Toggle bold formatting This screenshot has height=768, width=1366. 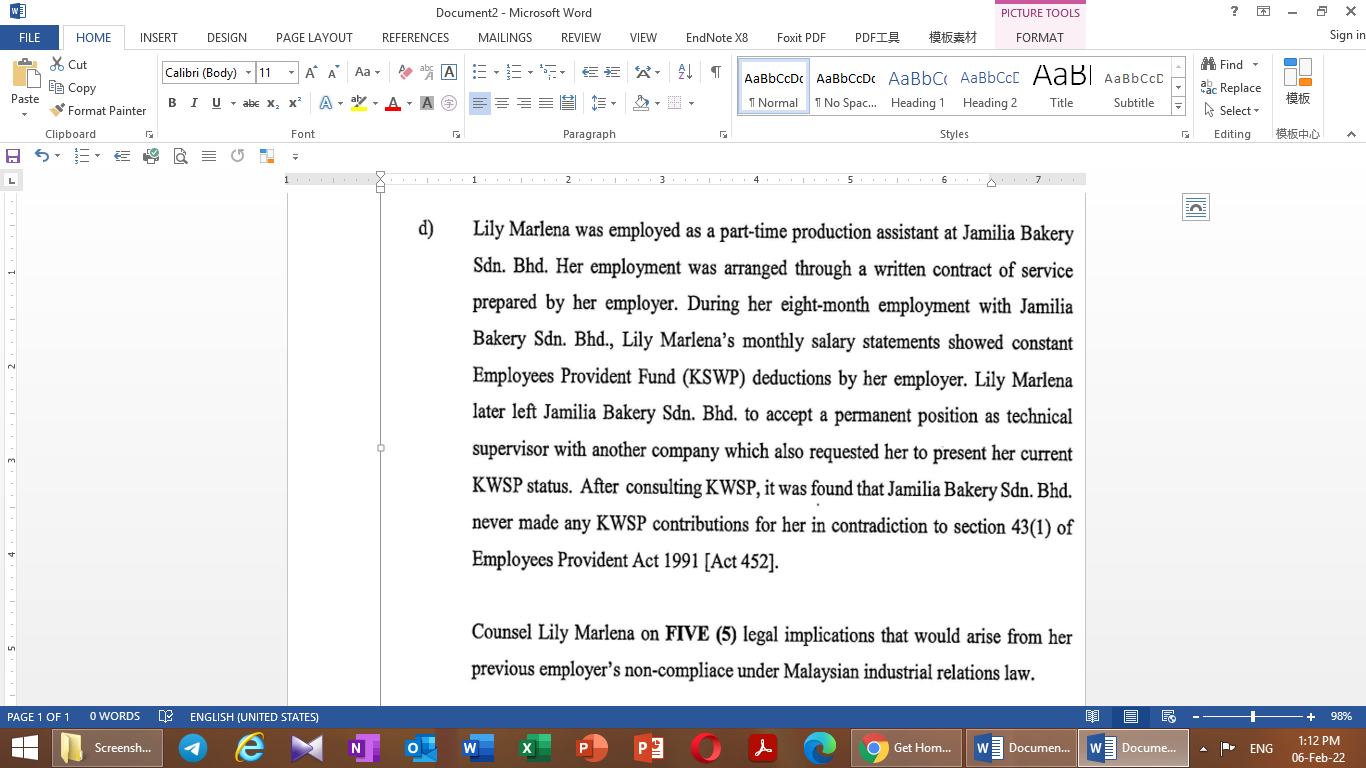[x=171, y=103]
